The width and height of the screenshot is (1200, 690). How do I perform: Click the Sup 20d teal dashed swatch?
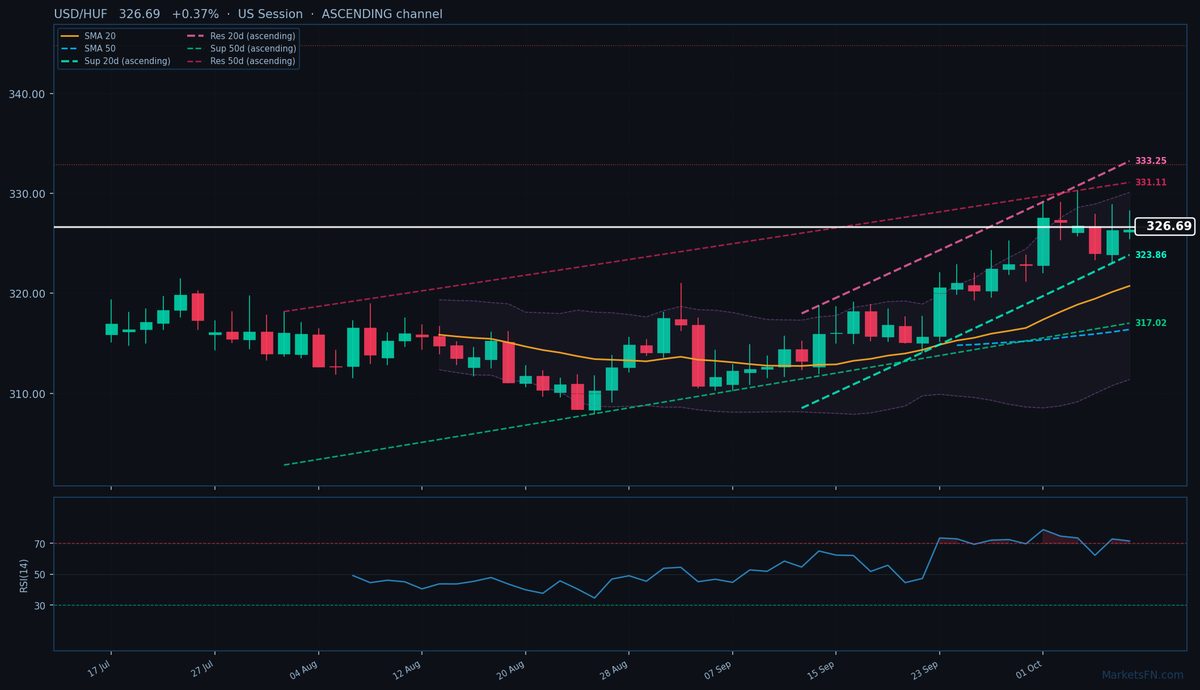tap(70, 61)
